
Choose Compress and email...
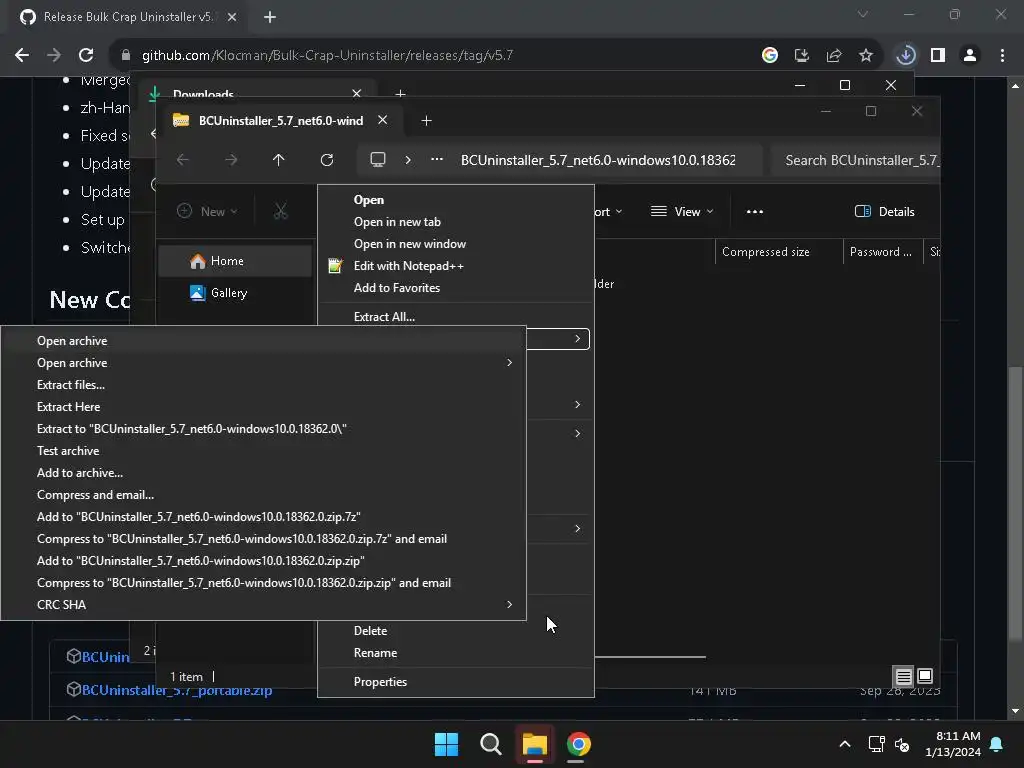pos(263,495)
